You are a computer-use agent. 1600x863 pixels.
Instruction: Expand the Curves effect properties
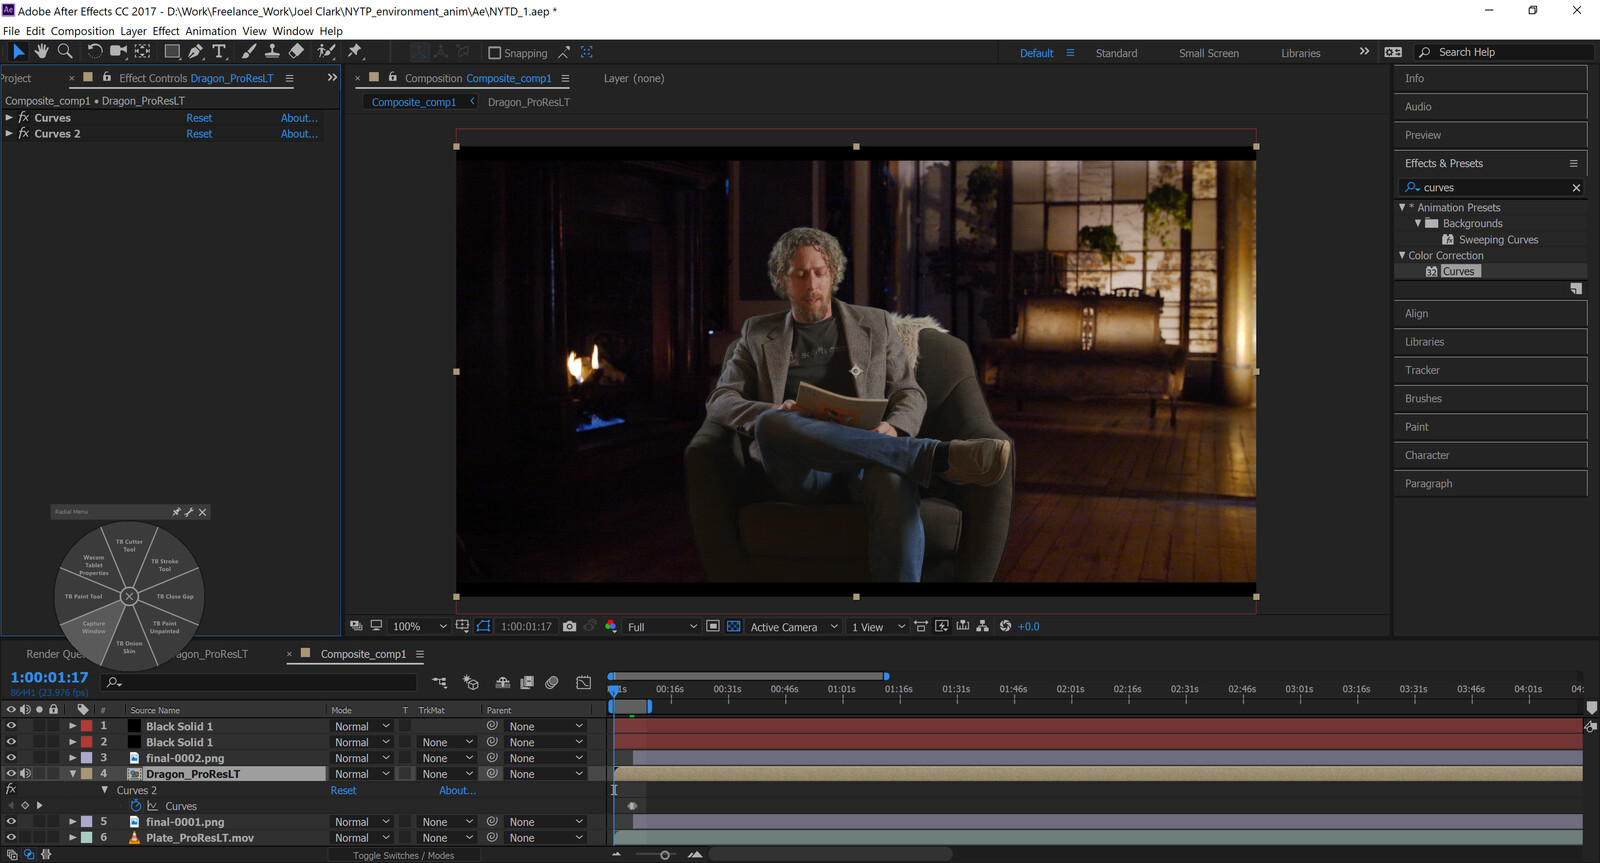click(x=9, y=118)
